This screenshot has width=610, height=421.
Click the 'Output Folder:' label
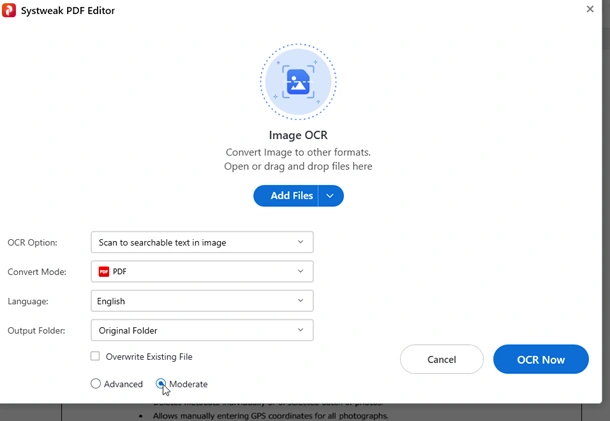[x=37, y=331]
